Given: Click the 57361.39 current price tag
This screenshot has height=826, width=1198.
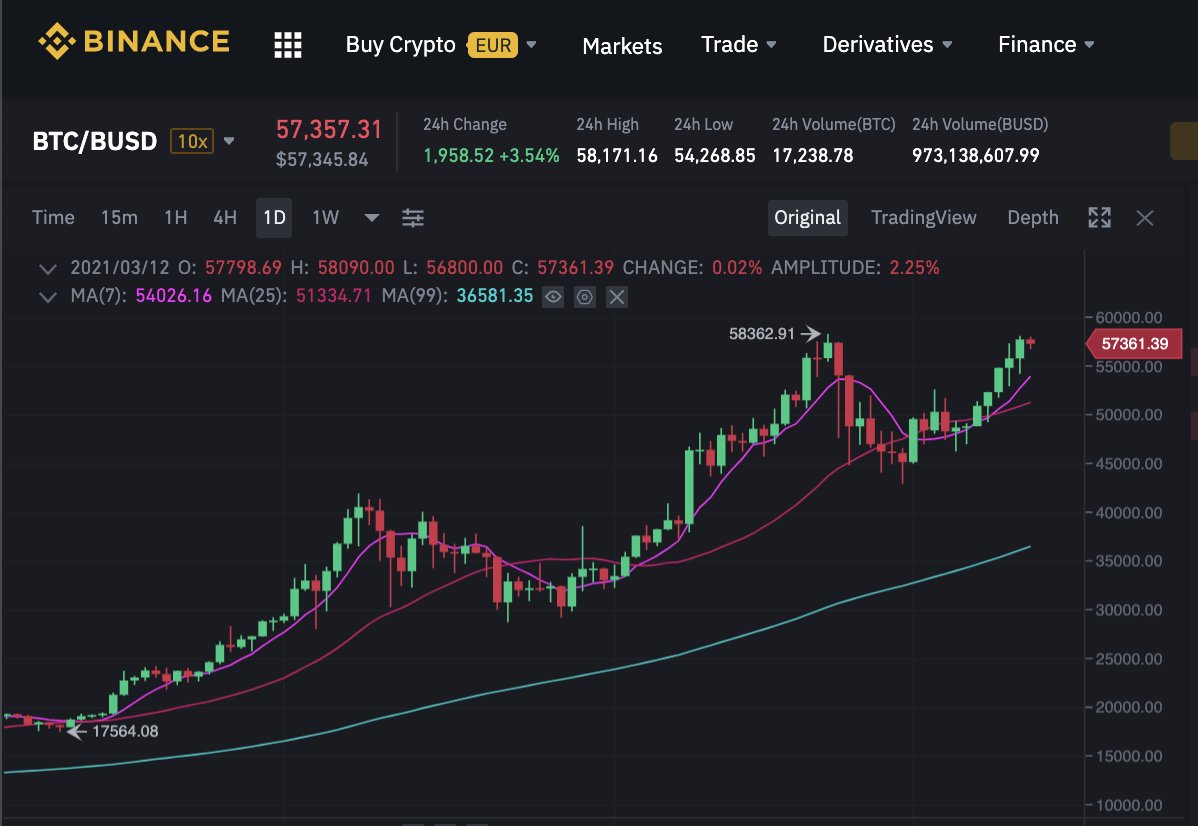Looking at the screenshot, I should pyautogui.click(x=1134, y=344).
